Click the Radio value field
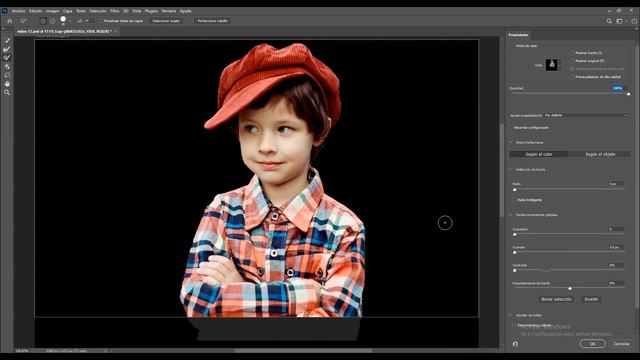The height and width of the screenshot is (360, 640). point(616,184)
